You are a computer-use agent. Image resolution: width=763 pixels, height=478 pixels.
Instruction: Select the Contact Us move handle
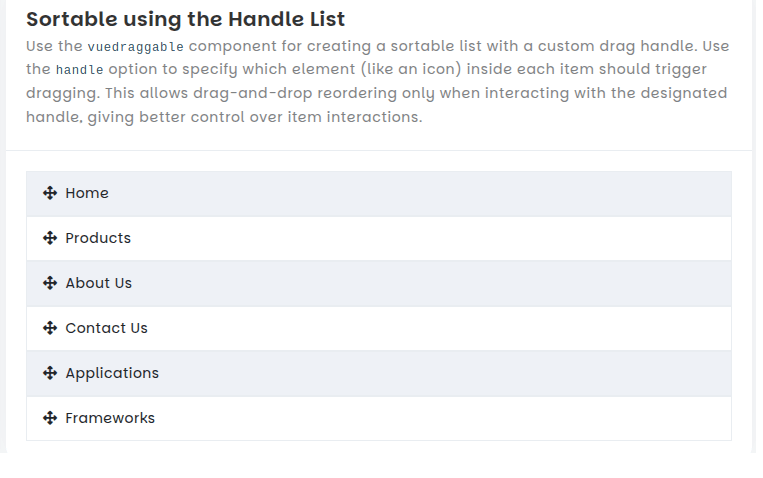pyautogui.click(x=50, y=328)
